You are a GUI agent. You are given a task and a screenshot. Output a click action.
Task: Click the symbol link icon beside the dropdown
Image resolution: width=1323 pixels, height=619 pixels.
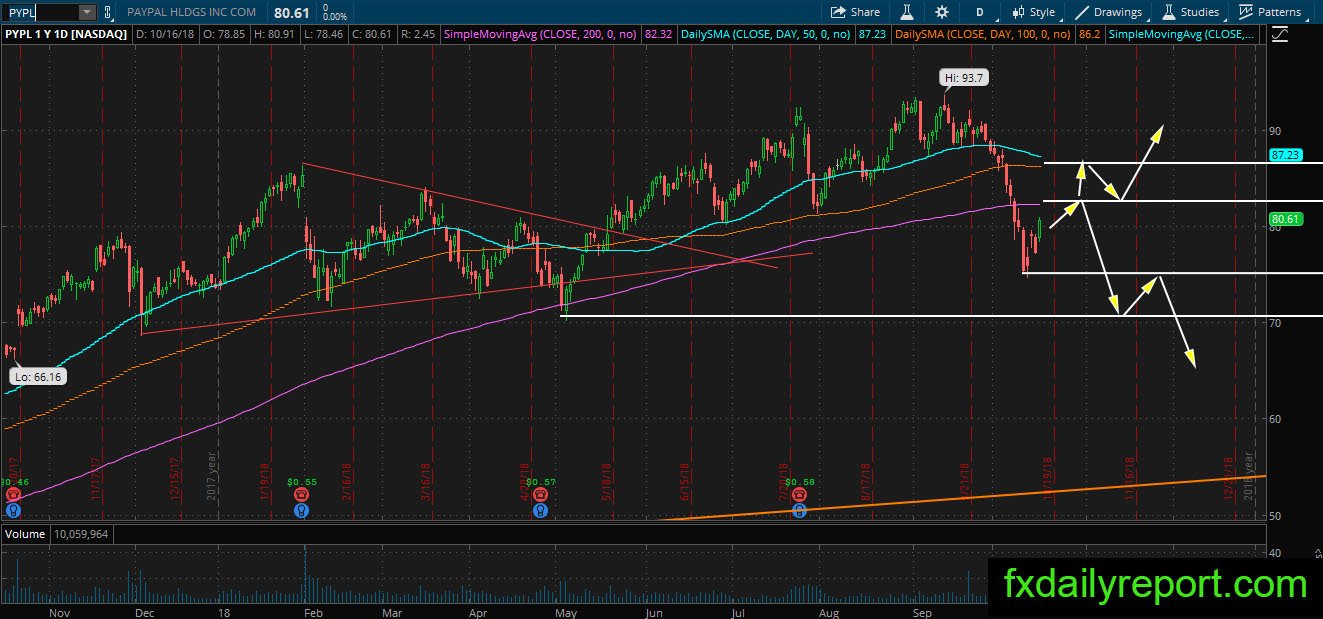pyautogui.click(x=109, y=12)
